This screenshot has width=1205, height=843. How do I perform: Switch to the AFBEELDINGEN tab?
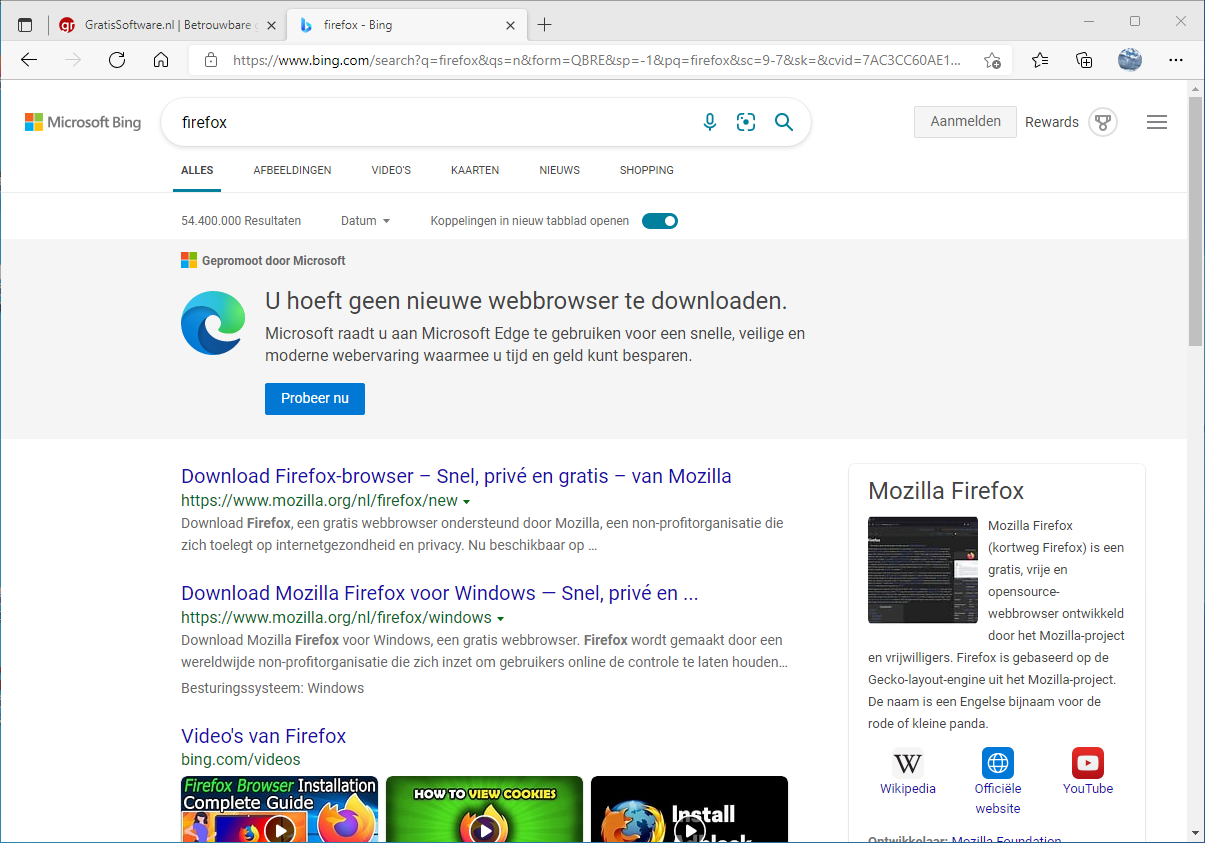click(292, 170)
